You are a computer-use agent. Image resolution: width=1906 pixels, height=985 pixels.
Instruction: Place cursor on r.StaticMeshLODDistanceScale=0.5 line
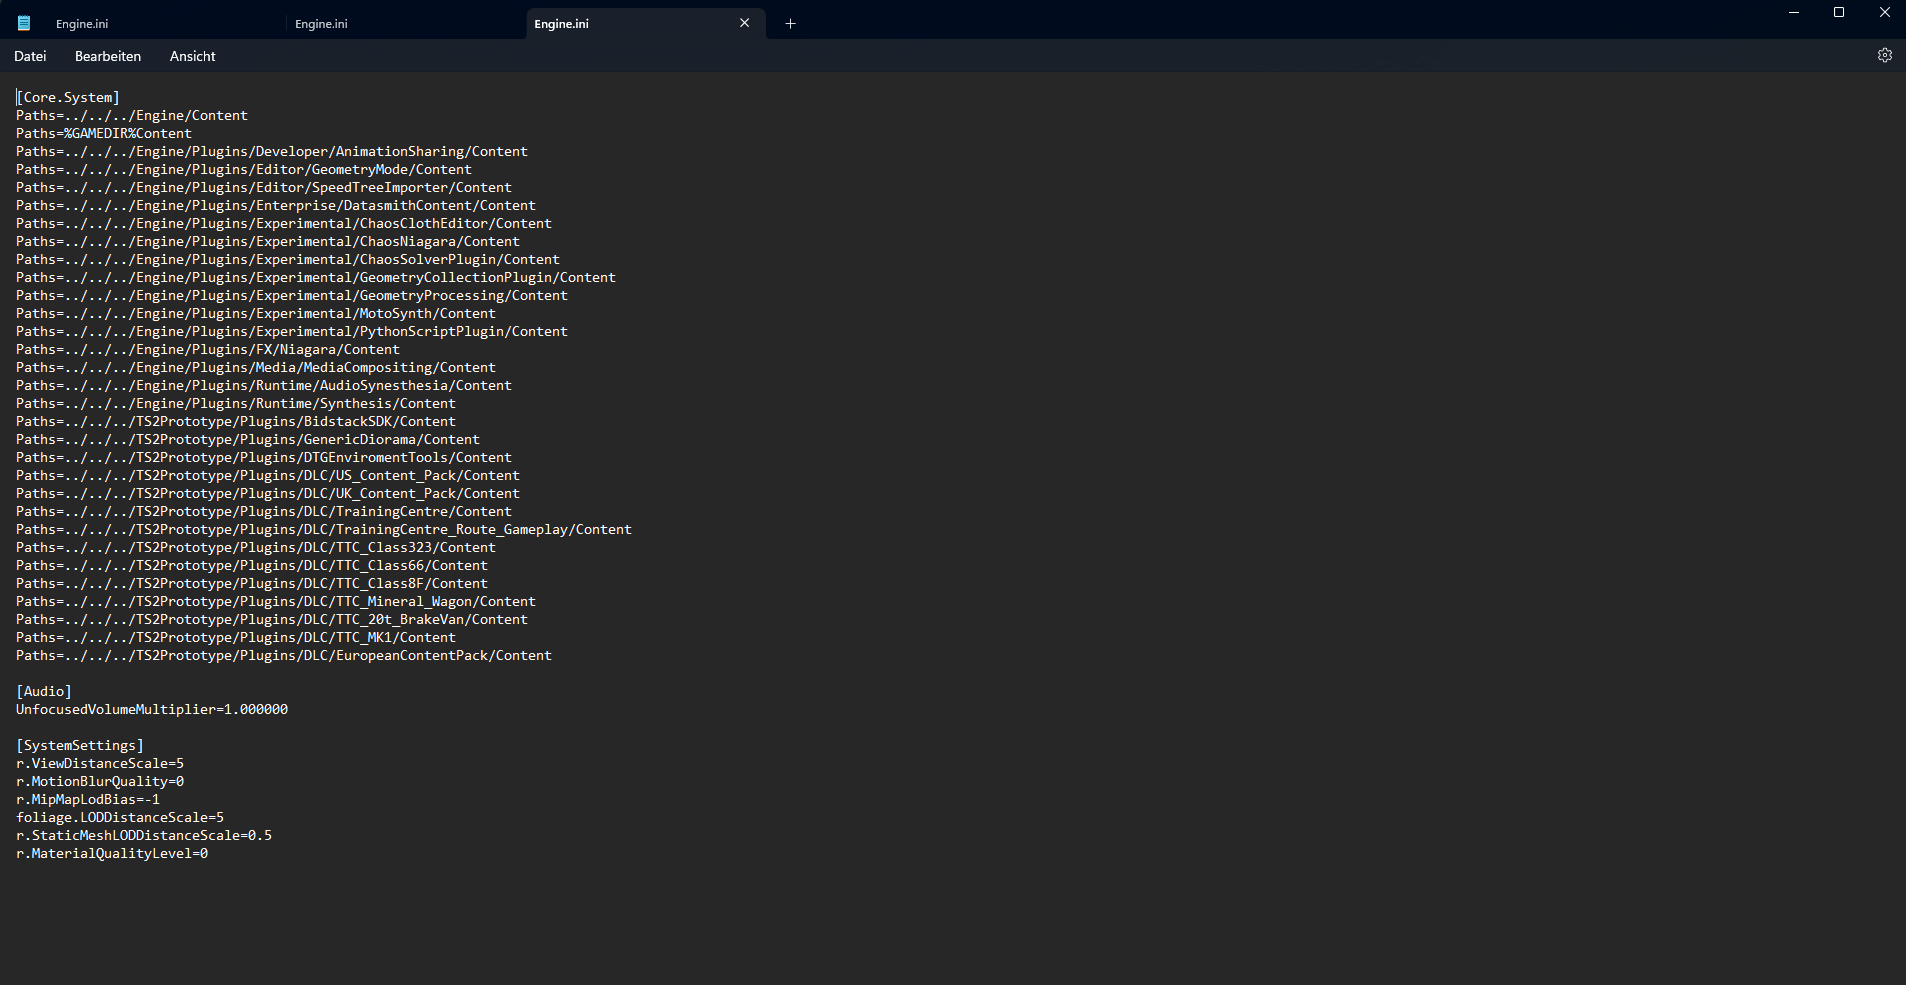[x=144, y=835]
